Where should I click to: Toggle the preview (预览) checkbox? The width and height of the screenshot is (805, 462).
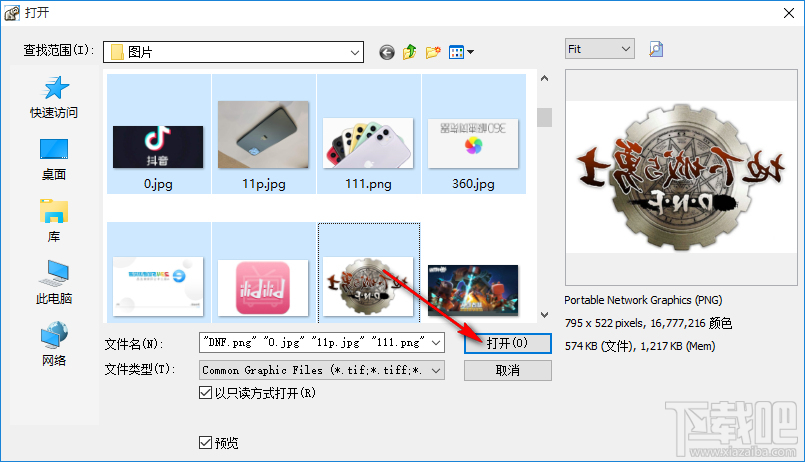(205, 442)
